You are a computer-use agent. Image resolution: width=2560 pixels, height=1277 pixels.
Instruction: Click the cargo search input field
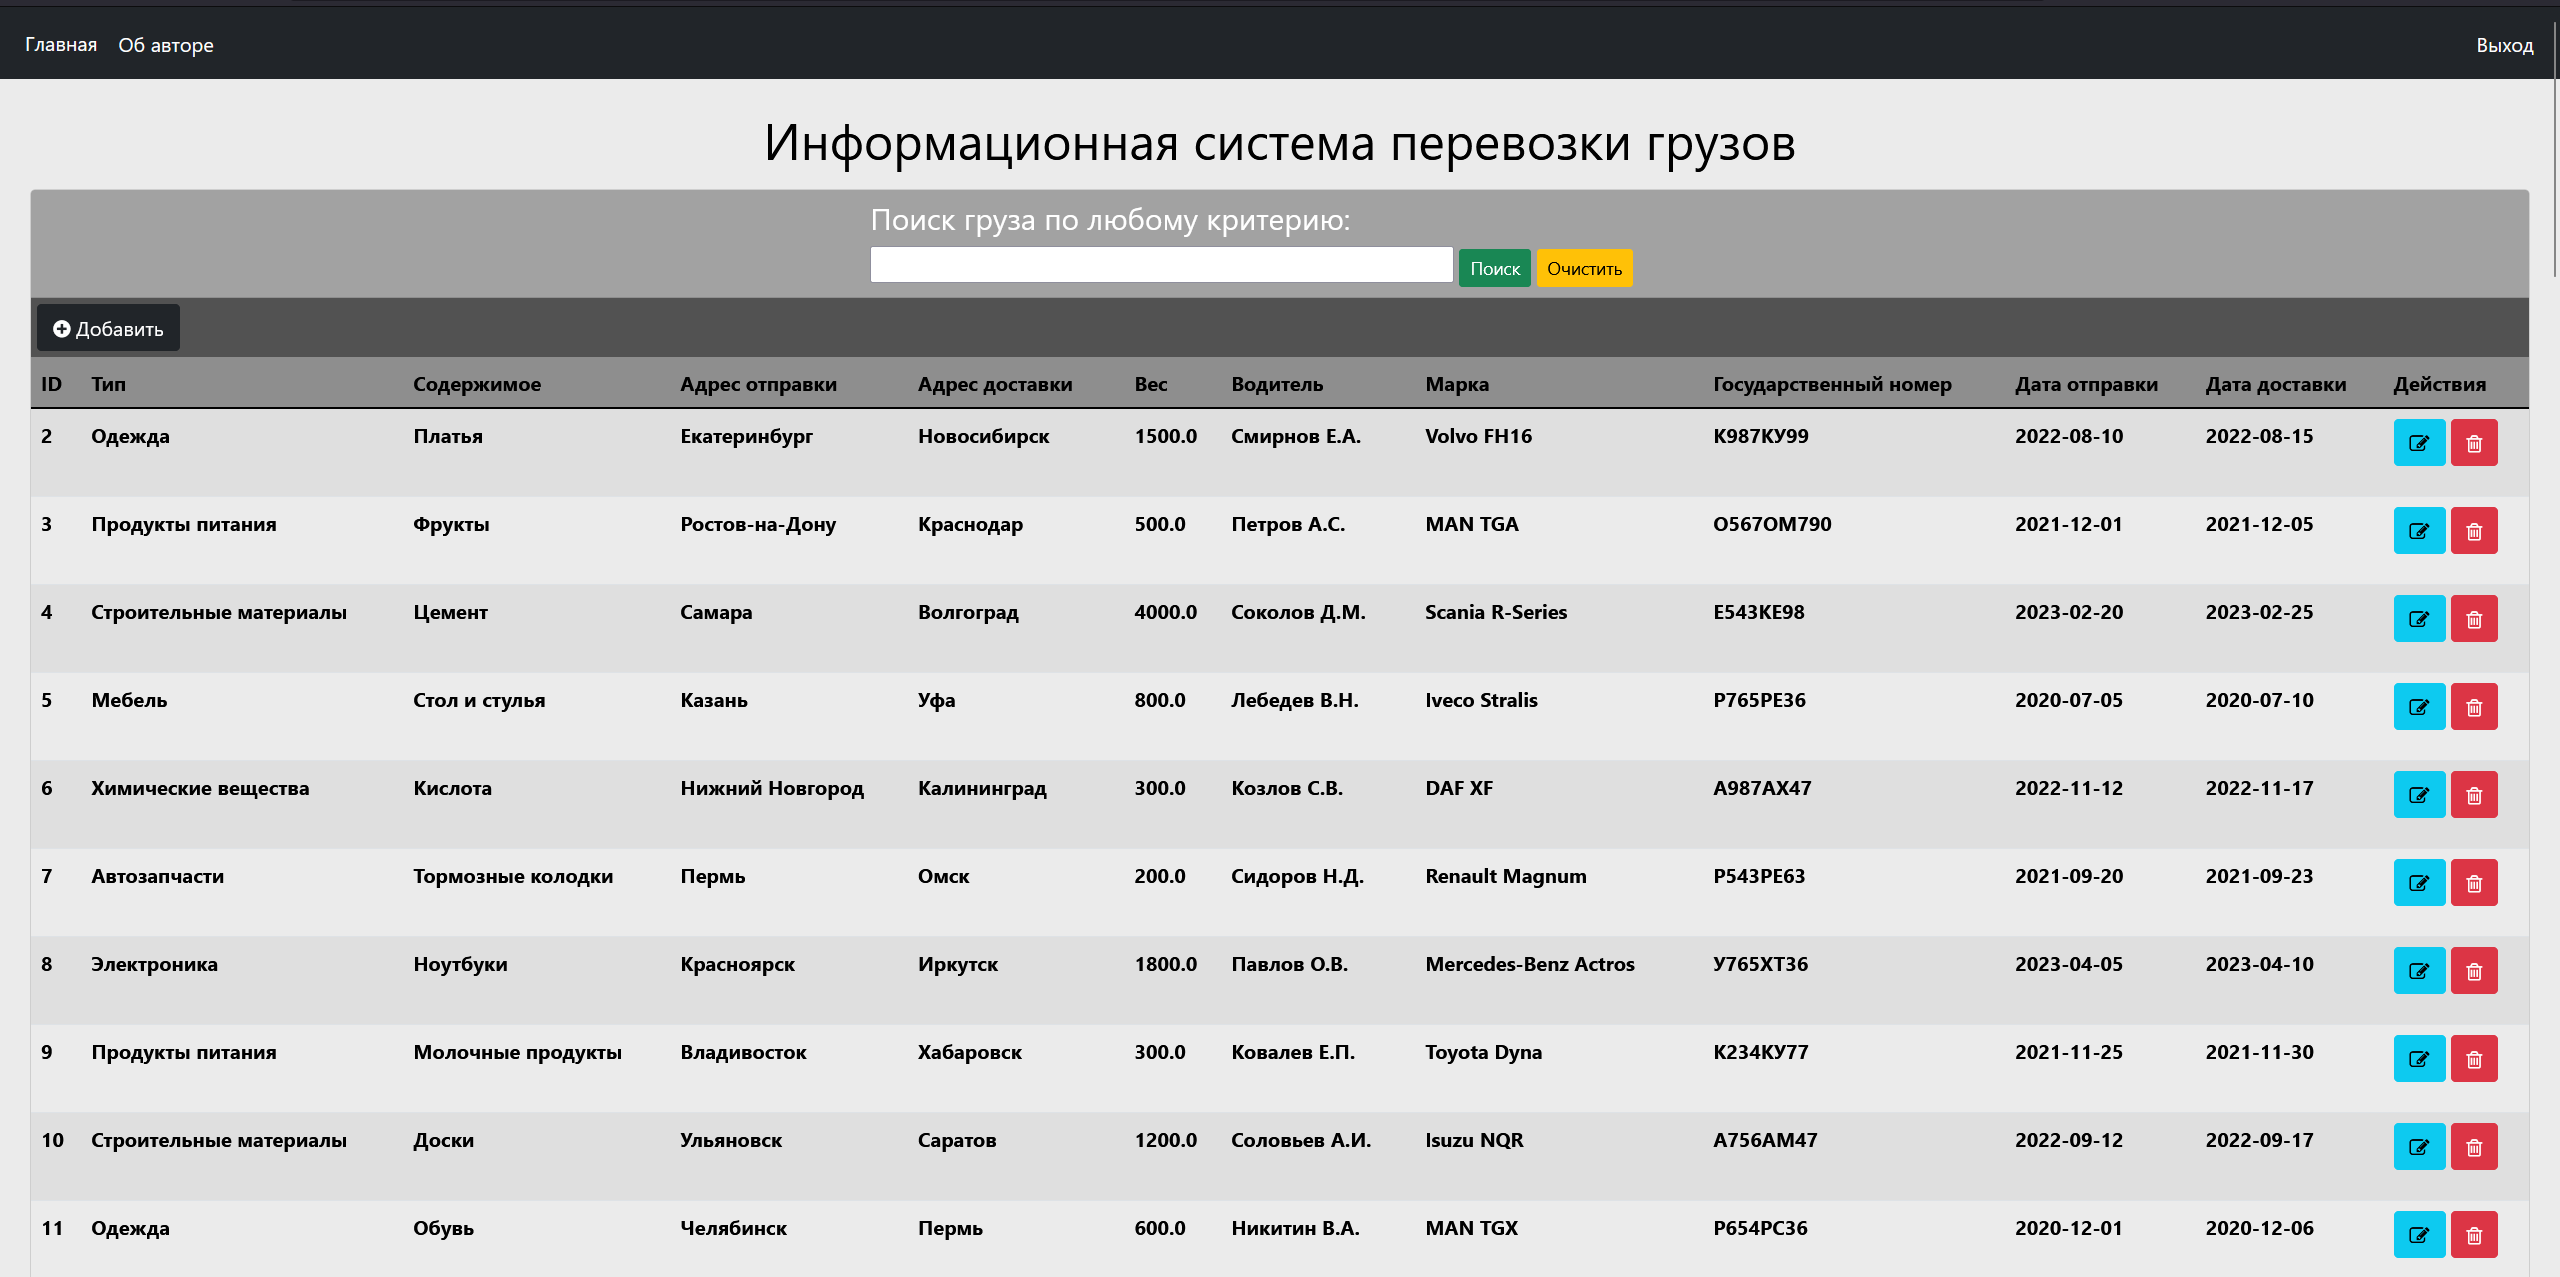coord(1160,264)
